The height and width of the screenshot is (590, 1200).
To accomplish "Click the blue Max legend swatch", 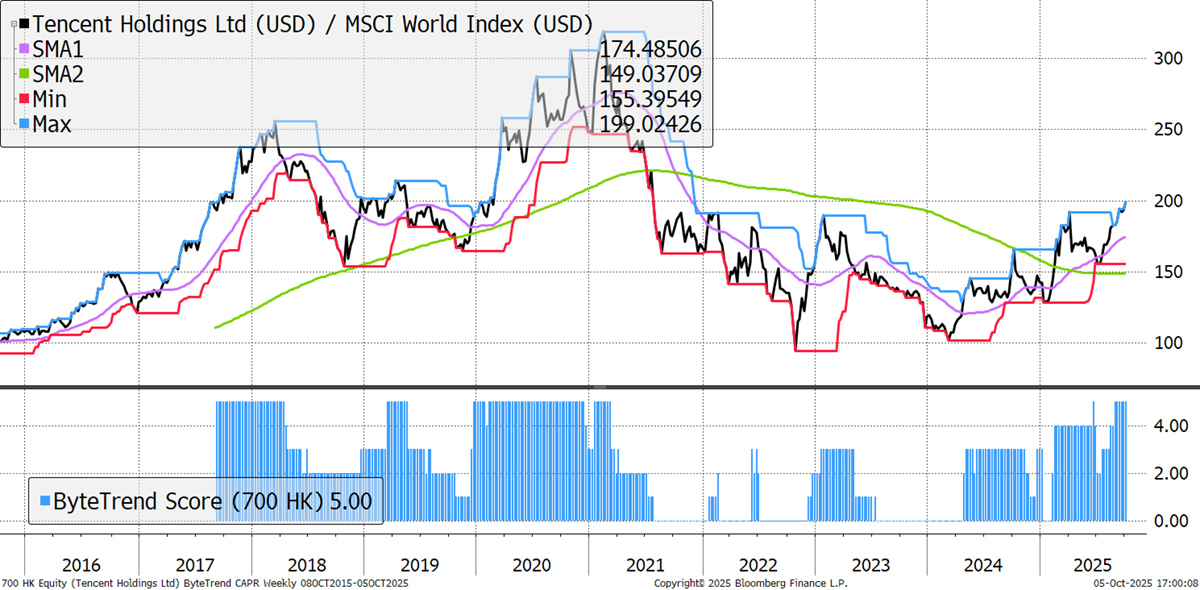I will tap(22, 124).
